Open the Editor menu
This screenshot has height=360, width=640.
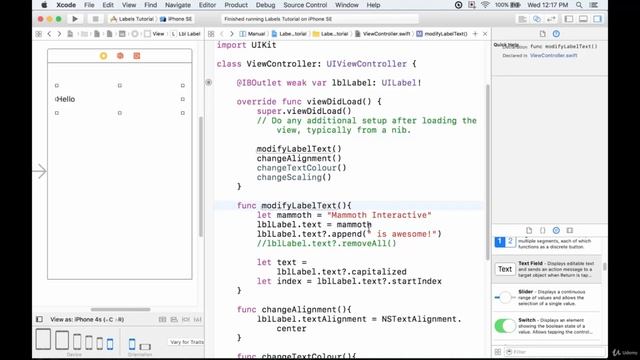(207, 5)
